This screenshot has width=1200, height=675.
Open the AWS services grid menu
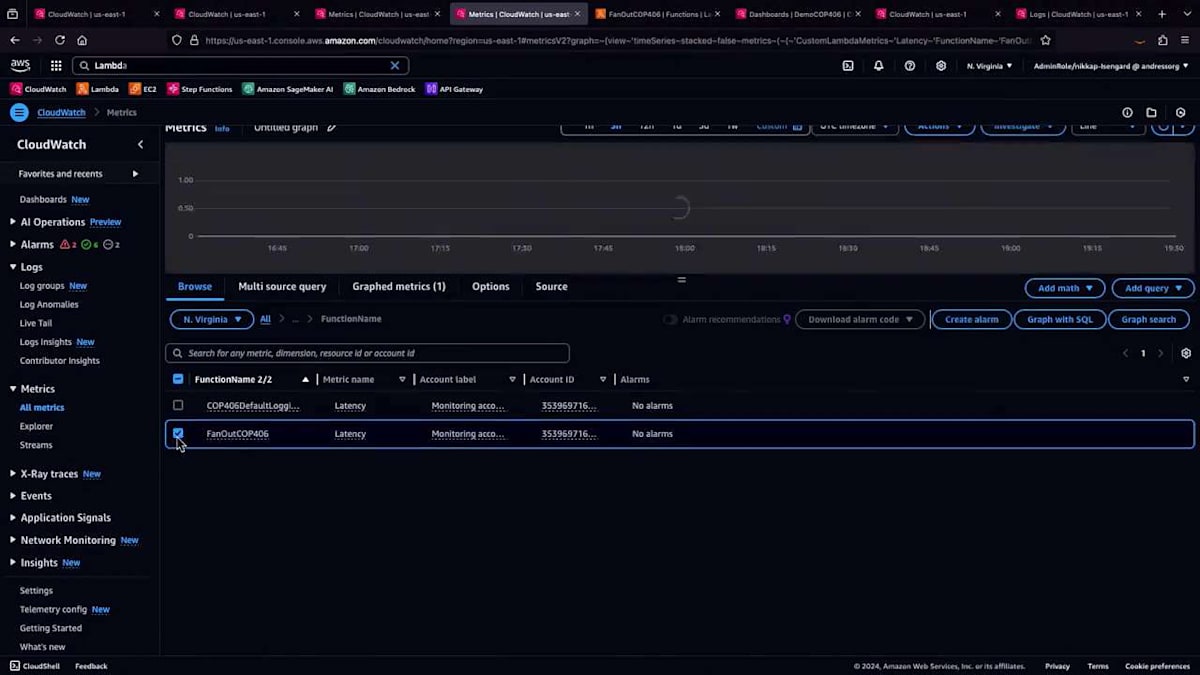click(x=56, y=65)
